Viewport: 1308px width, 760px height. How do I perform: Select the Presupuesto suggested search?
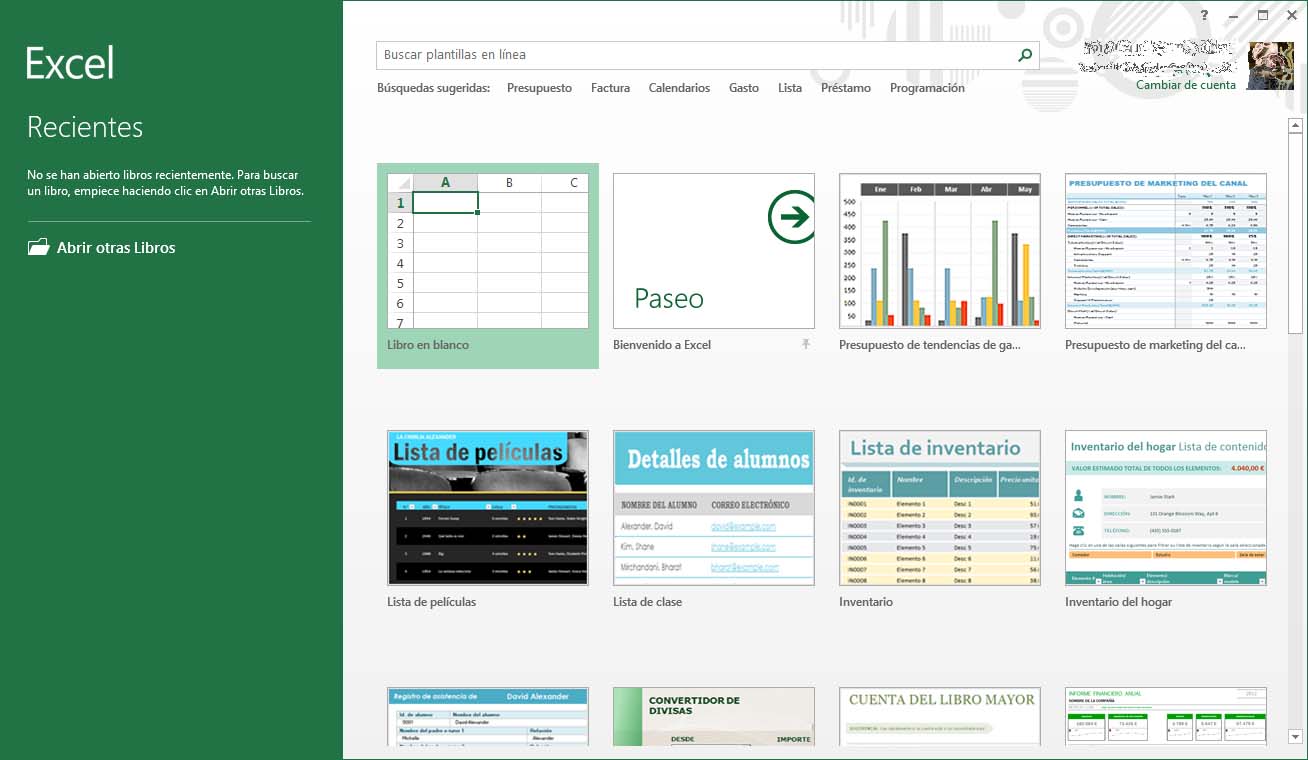539,88
